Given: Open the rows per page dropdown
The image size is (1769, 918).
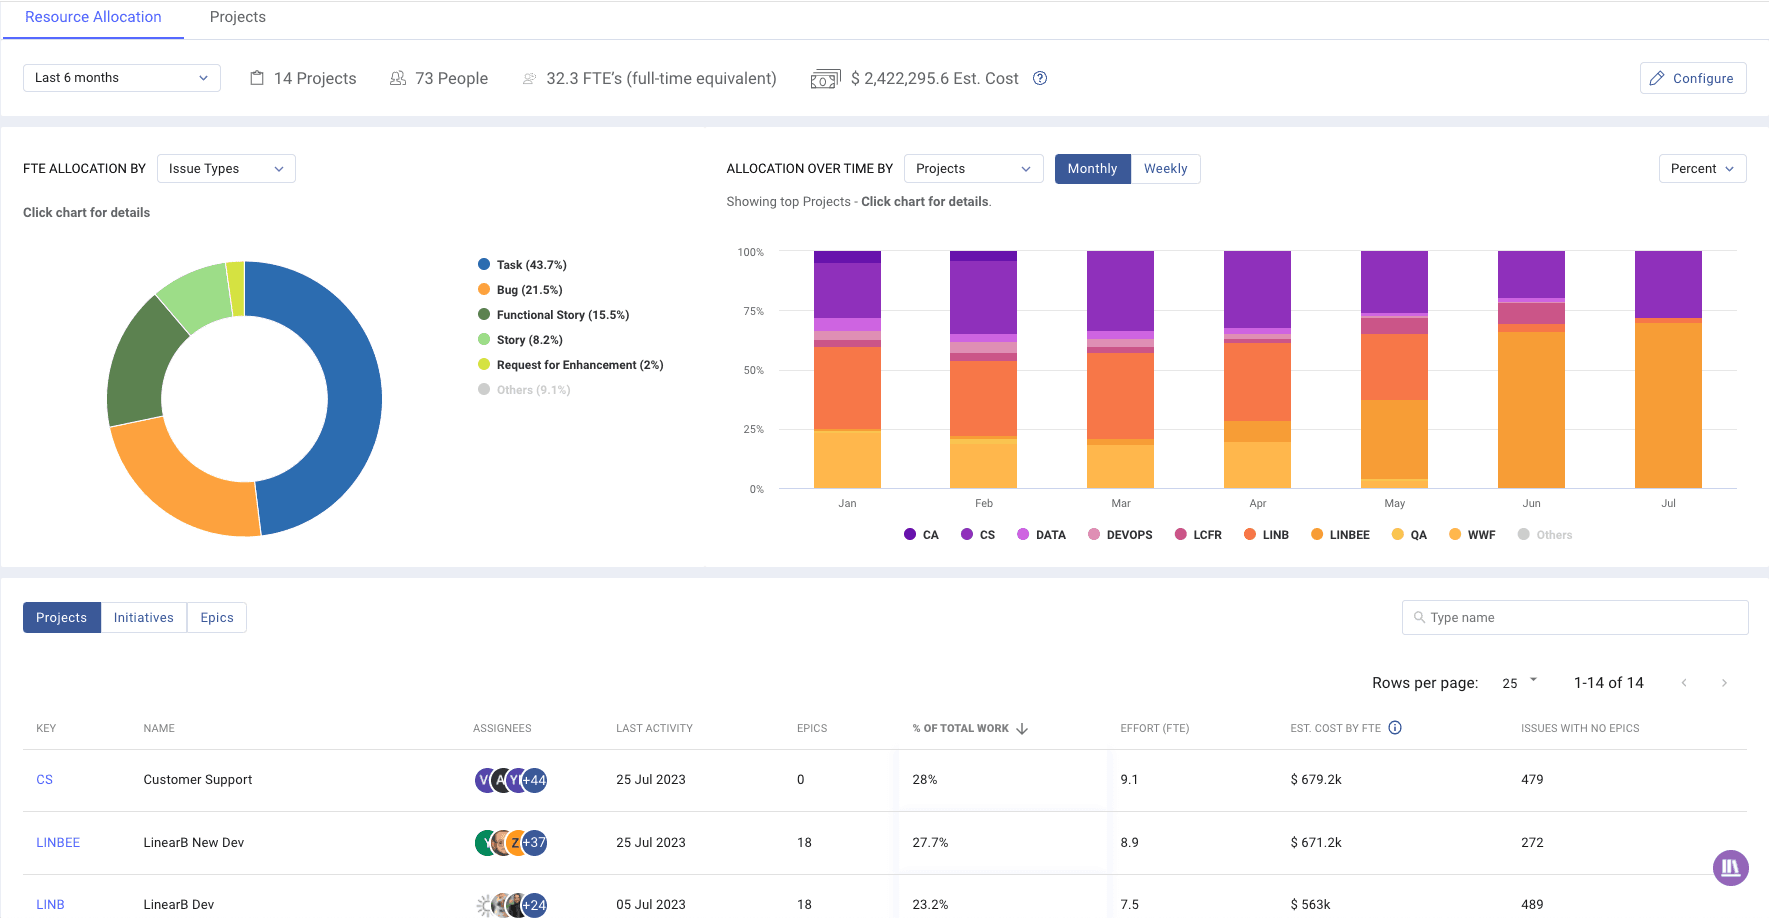Looking at the screenshot, I should pyautogui.click(x=1519, y=683).
